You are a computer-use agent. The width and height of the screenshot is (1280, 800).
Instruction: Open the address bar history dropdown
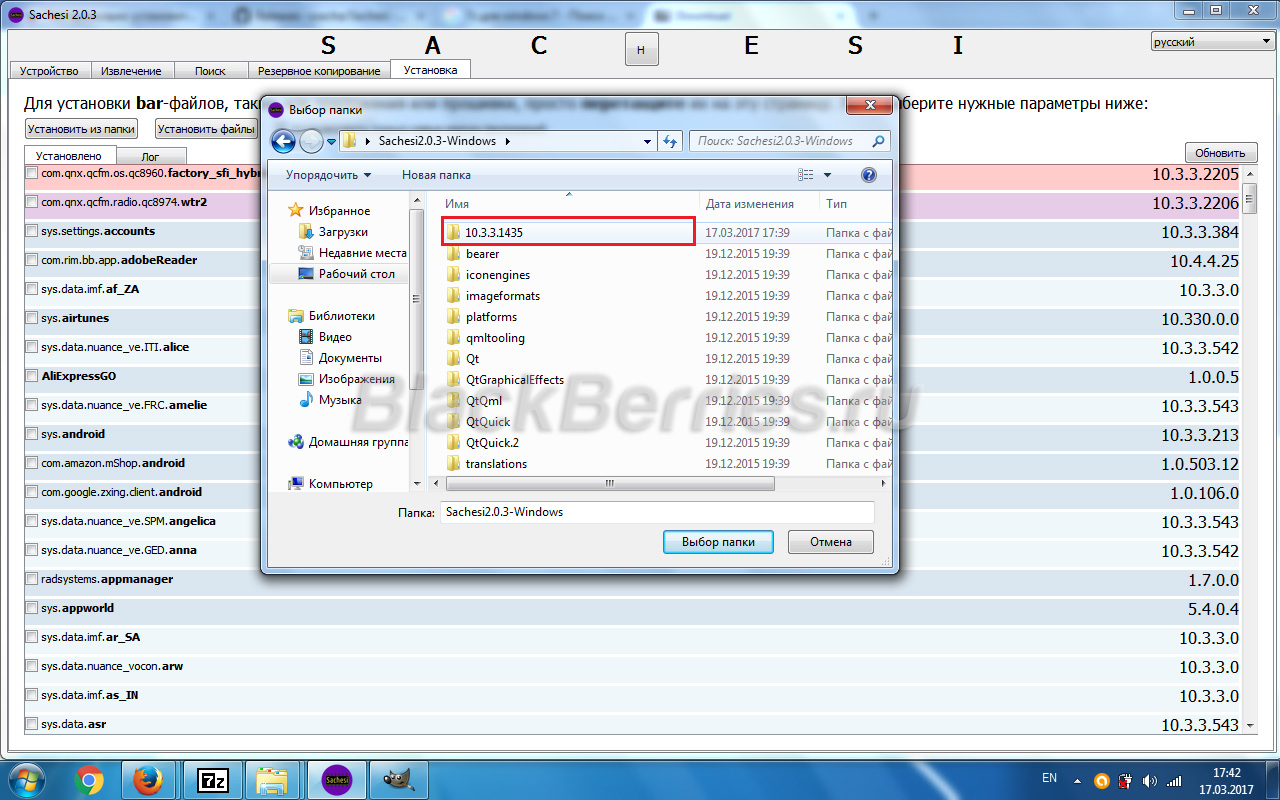click(x=650, y=141)
